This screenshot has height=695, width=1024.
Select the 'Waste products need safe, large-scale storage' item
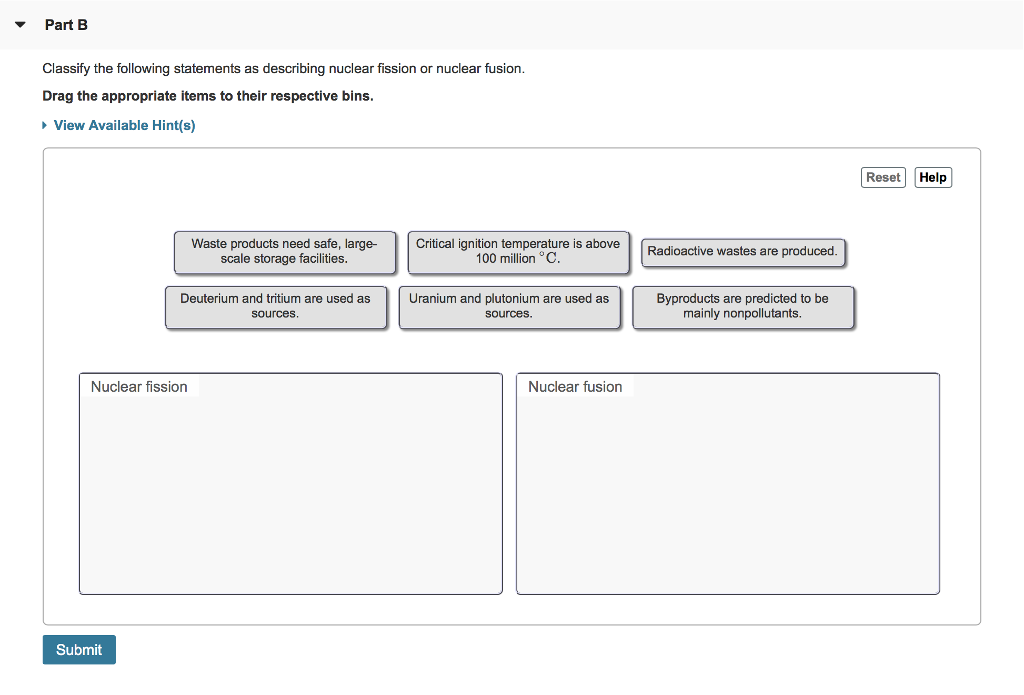[285, 251]
